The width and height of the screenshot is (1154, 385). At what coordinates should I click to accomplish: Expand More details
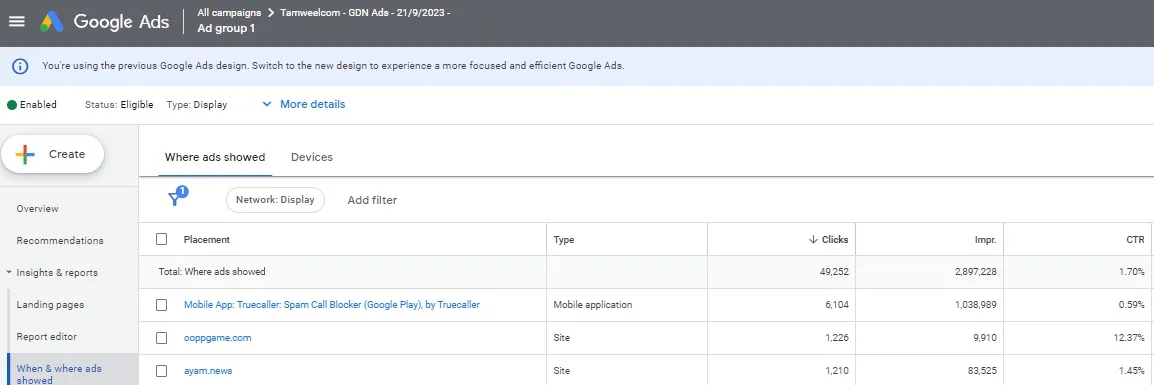click(304, 104)
